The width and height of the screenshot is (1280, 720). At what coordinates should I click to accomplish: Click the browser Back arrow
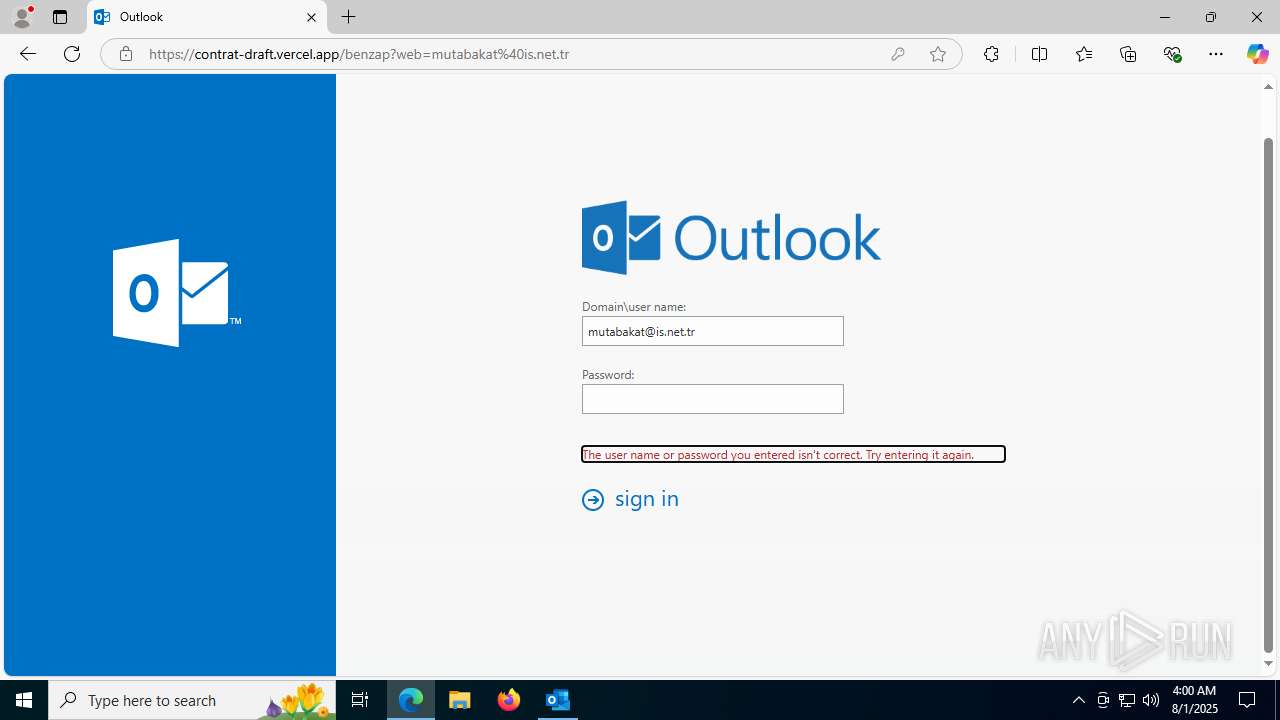27,54
